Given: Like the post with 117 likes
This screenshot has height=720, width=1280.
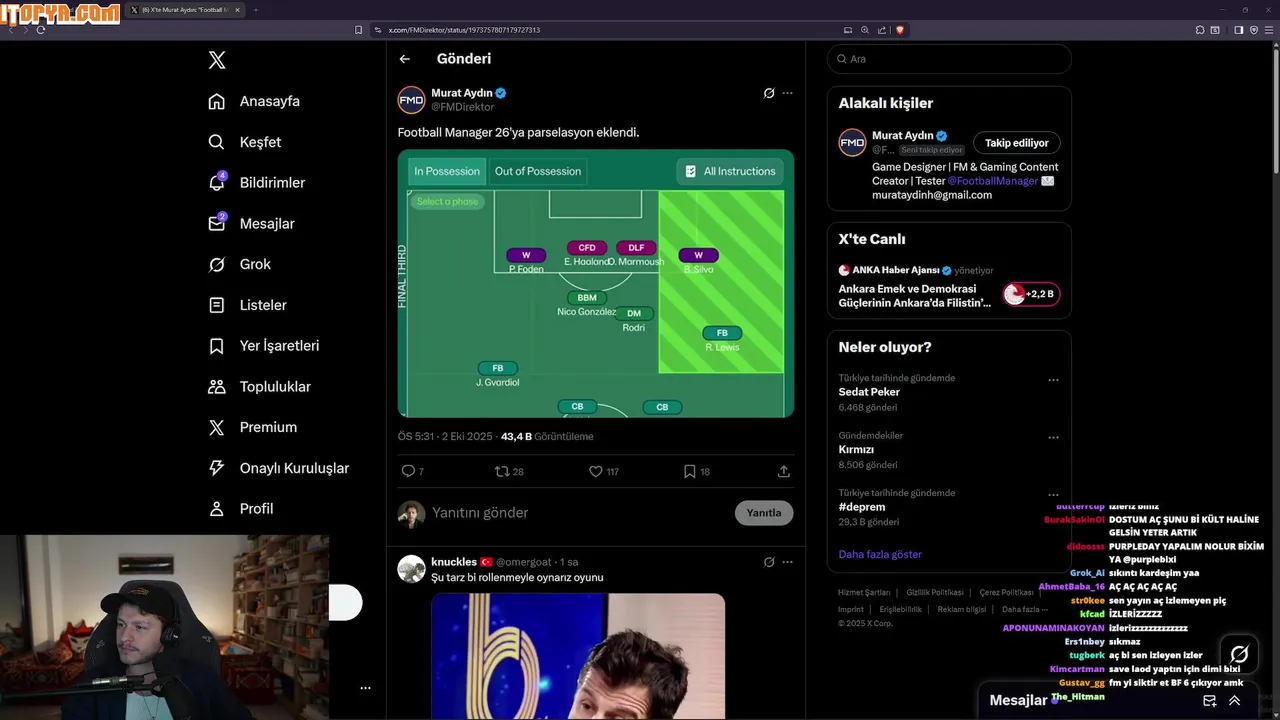Looking at the screenshot, I should 595,471.
